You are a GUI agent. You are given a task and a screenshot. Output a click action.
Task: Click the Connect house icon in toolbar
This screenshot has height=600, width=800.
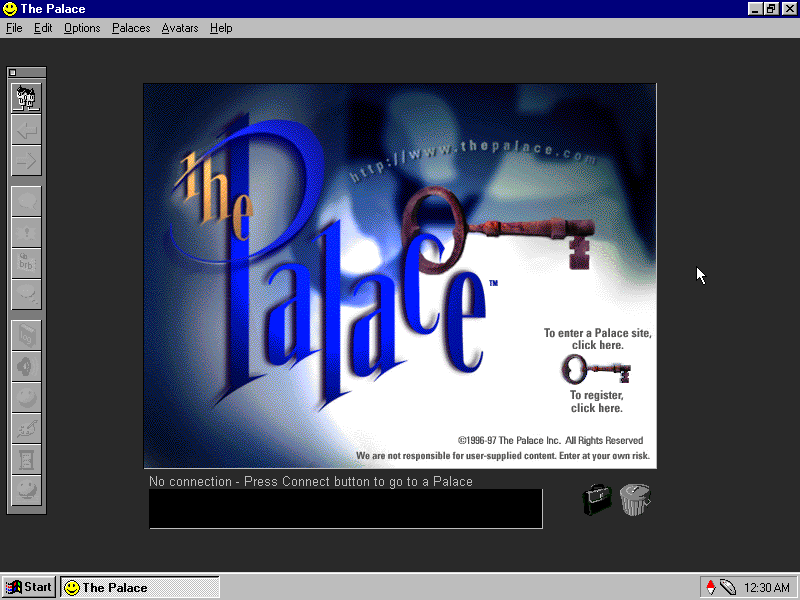27,98
